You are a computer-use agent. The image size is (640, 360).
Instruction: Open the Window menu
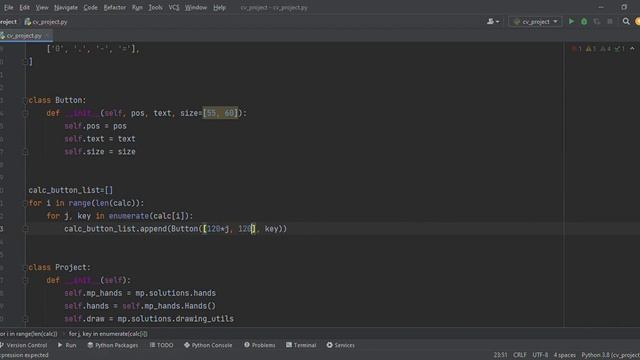[x=196, y=7]
